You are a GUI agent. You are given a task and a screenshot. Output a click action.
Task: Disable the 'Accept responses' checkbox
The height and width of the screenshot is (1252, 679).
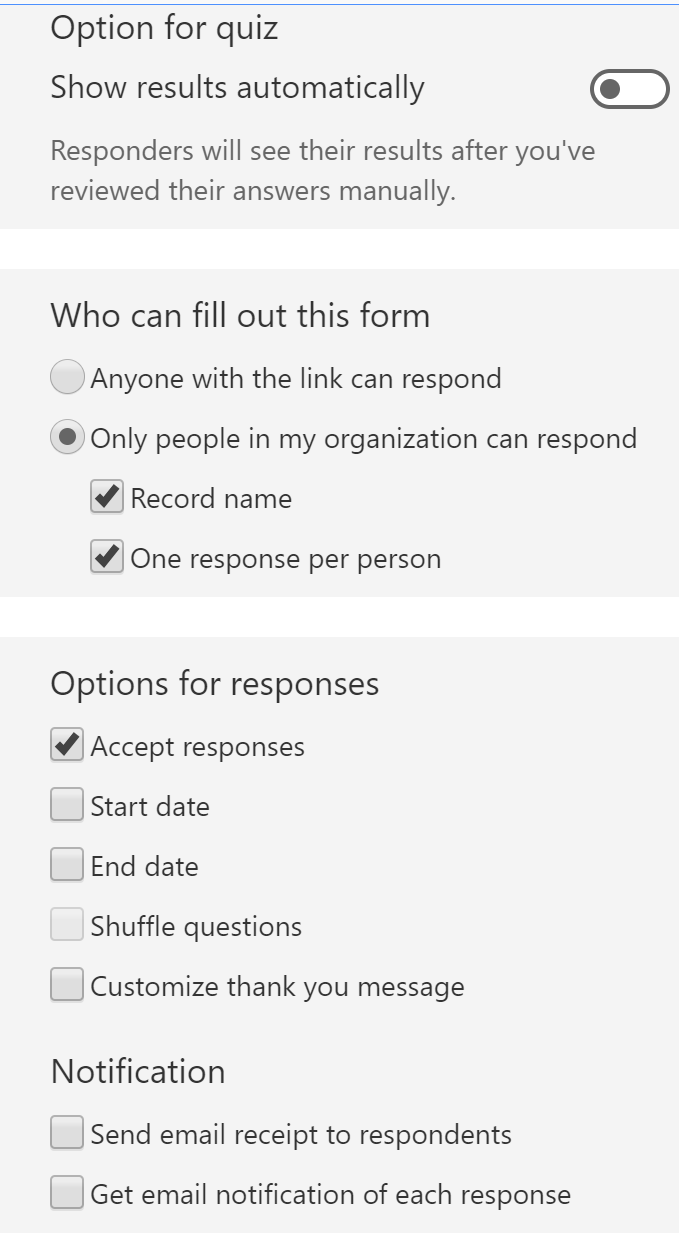(66, 744)
